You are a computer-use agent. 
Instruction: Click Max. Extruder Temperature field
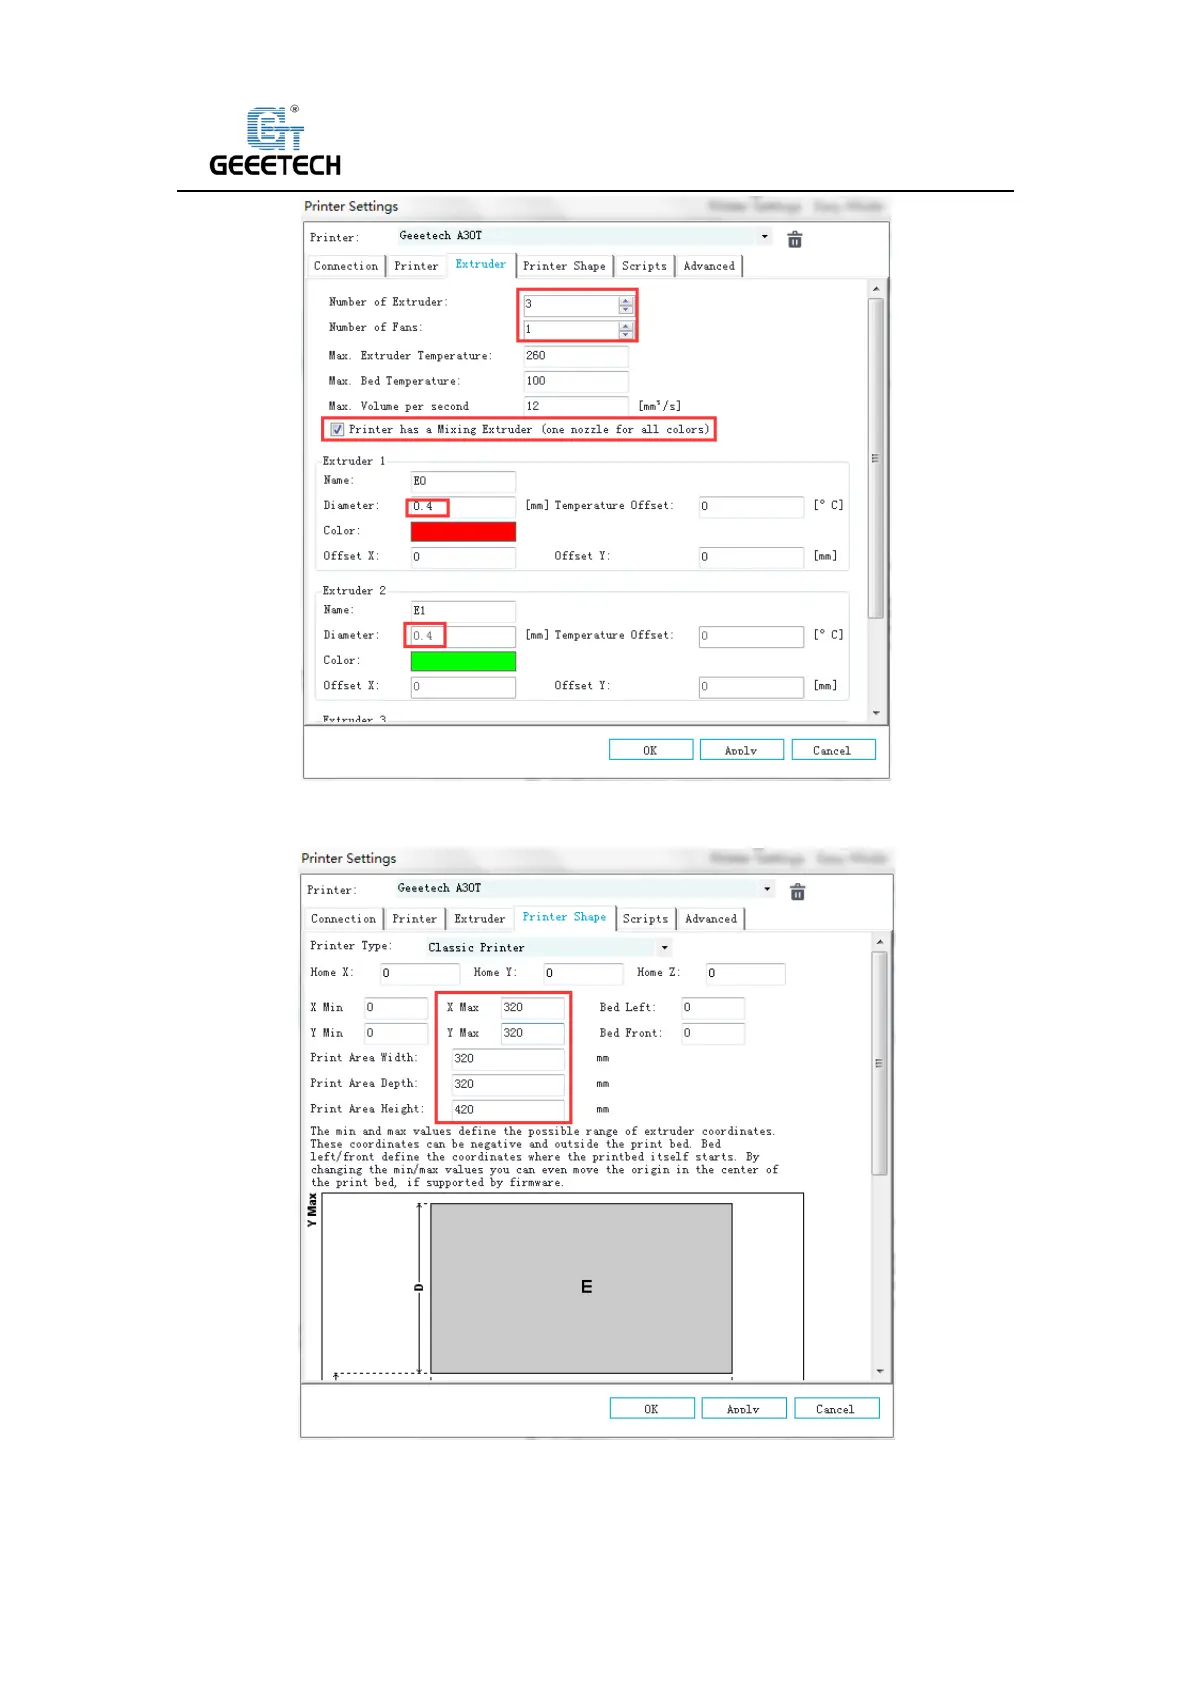click(575, 356)
